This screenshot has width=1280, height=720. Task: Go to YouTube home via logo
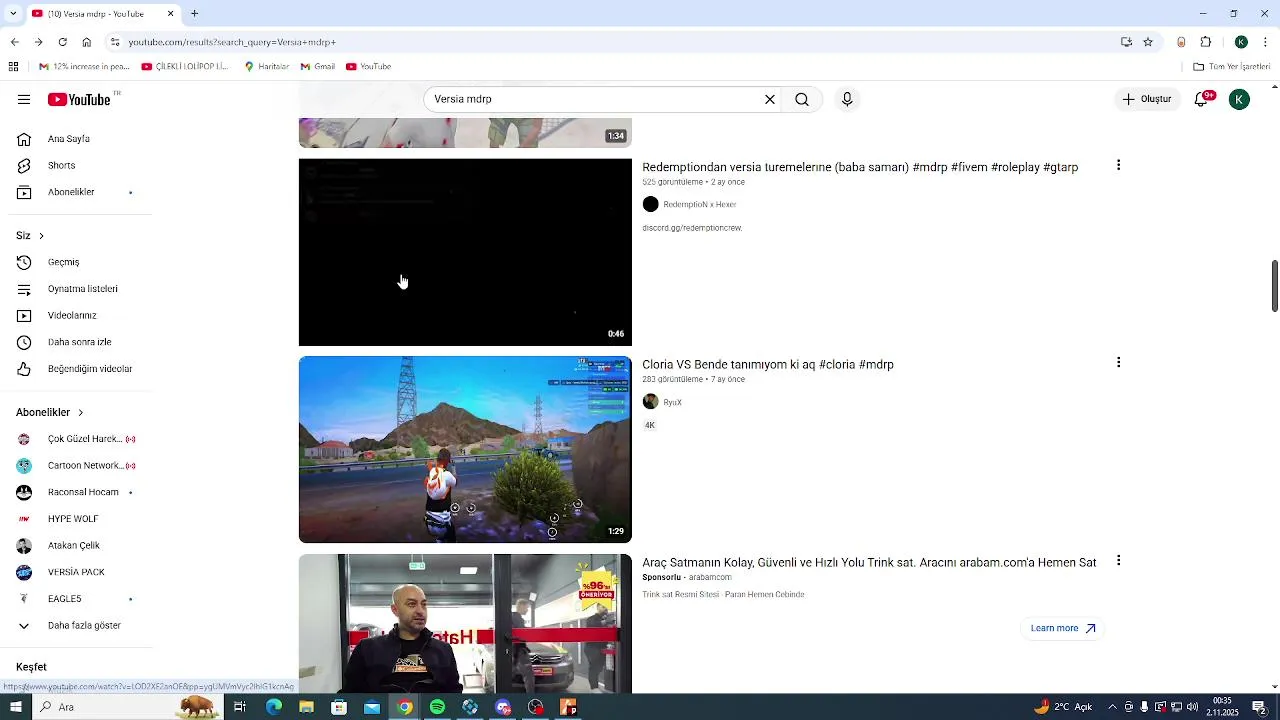pos(79,99)
